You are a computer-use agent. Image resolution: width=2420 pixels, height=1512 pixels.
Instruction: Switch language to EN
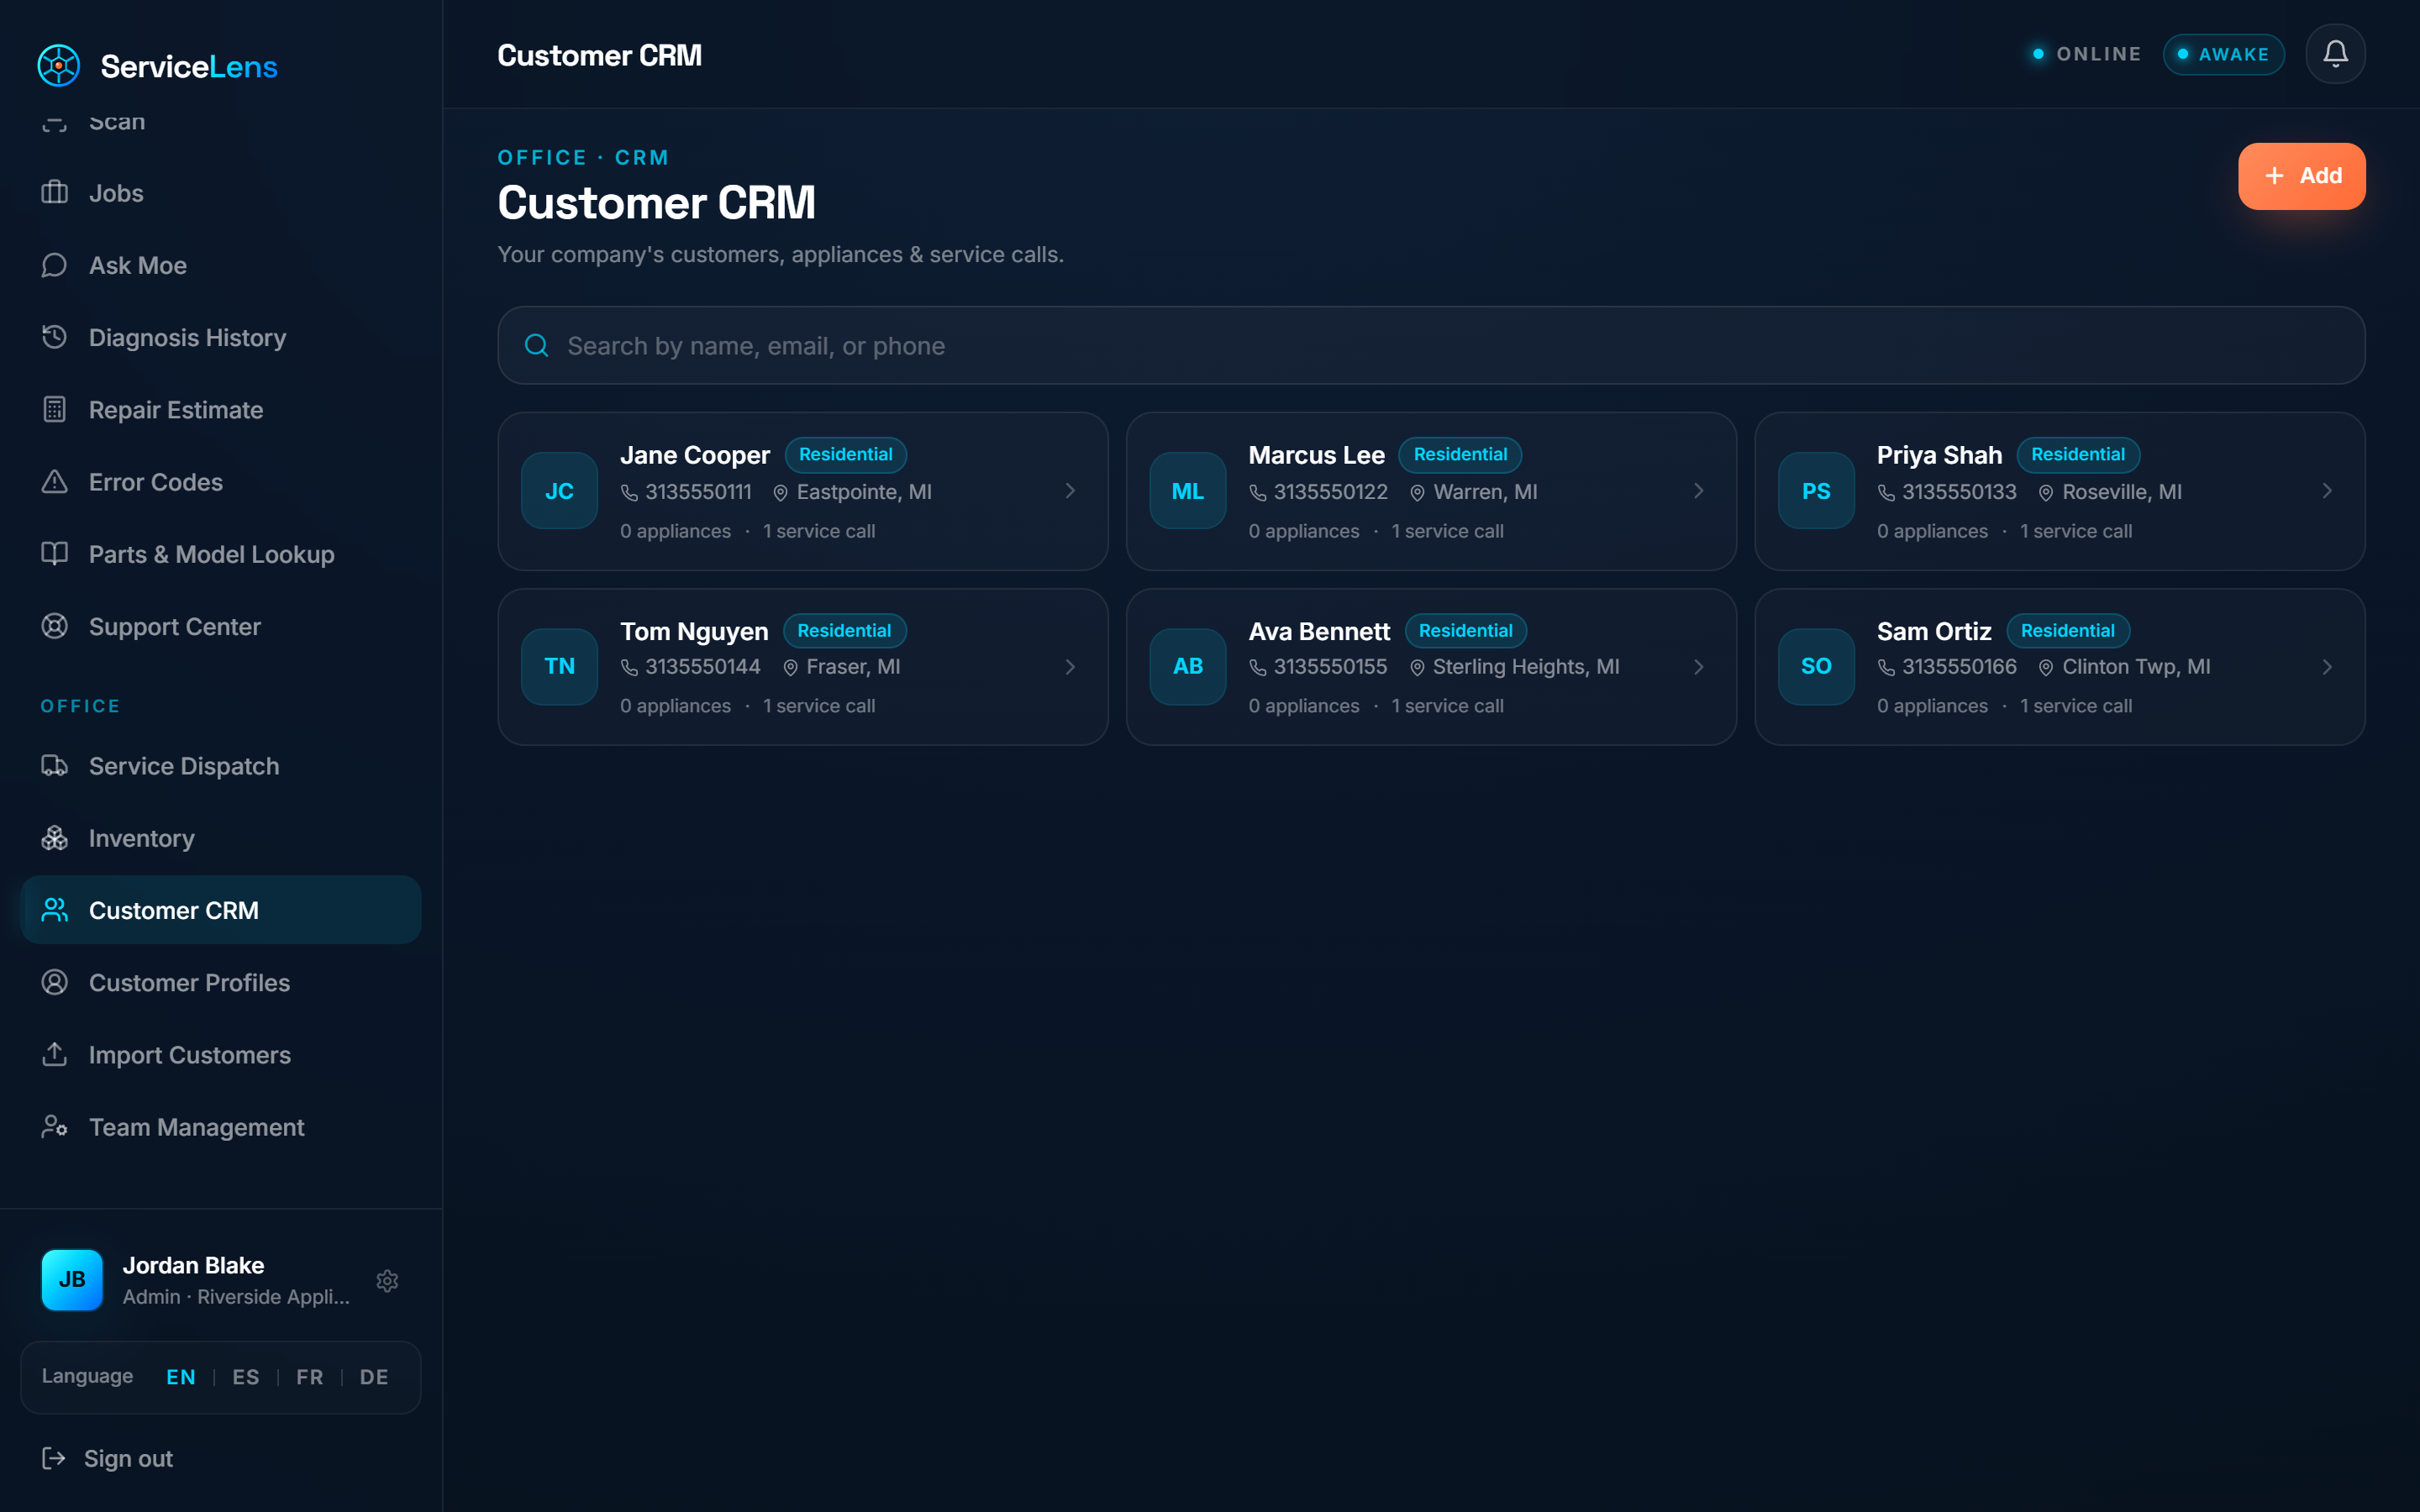coord(181,1377)
